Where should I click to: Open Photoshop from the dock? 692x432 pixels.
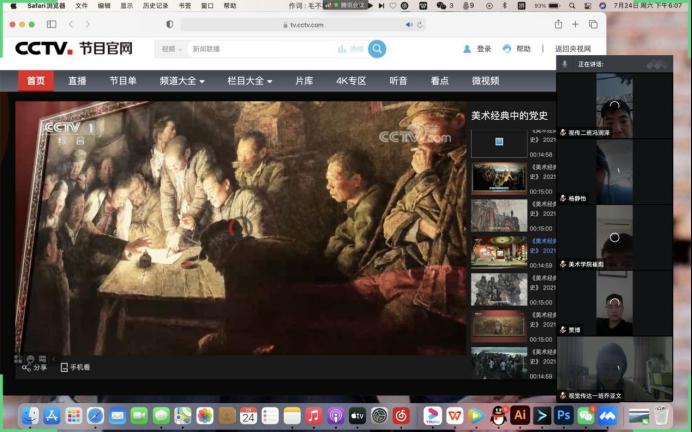pos(564,415)
